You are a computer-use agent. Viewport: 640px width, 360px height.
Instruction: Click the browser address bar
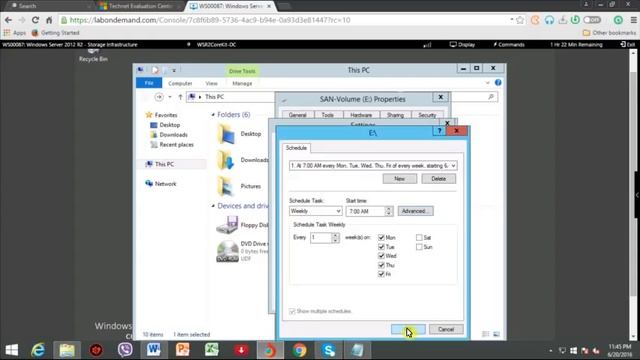[286, 20]
